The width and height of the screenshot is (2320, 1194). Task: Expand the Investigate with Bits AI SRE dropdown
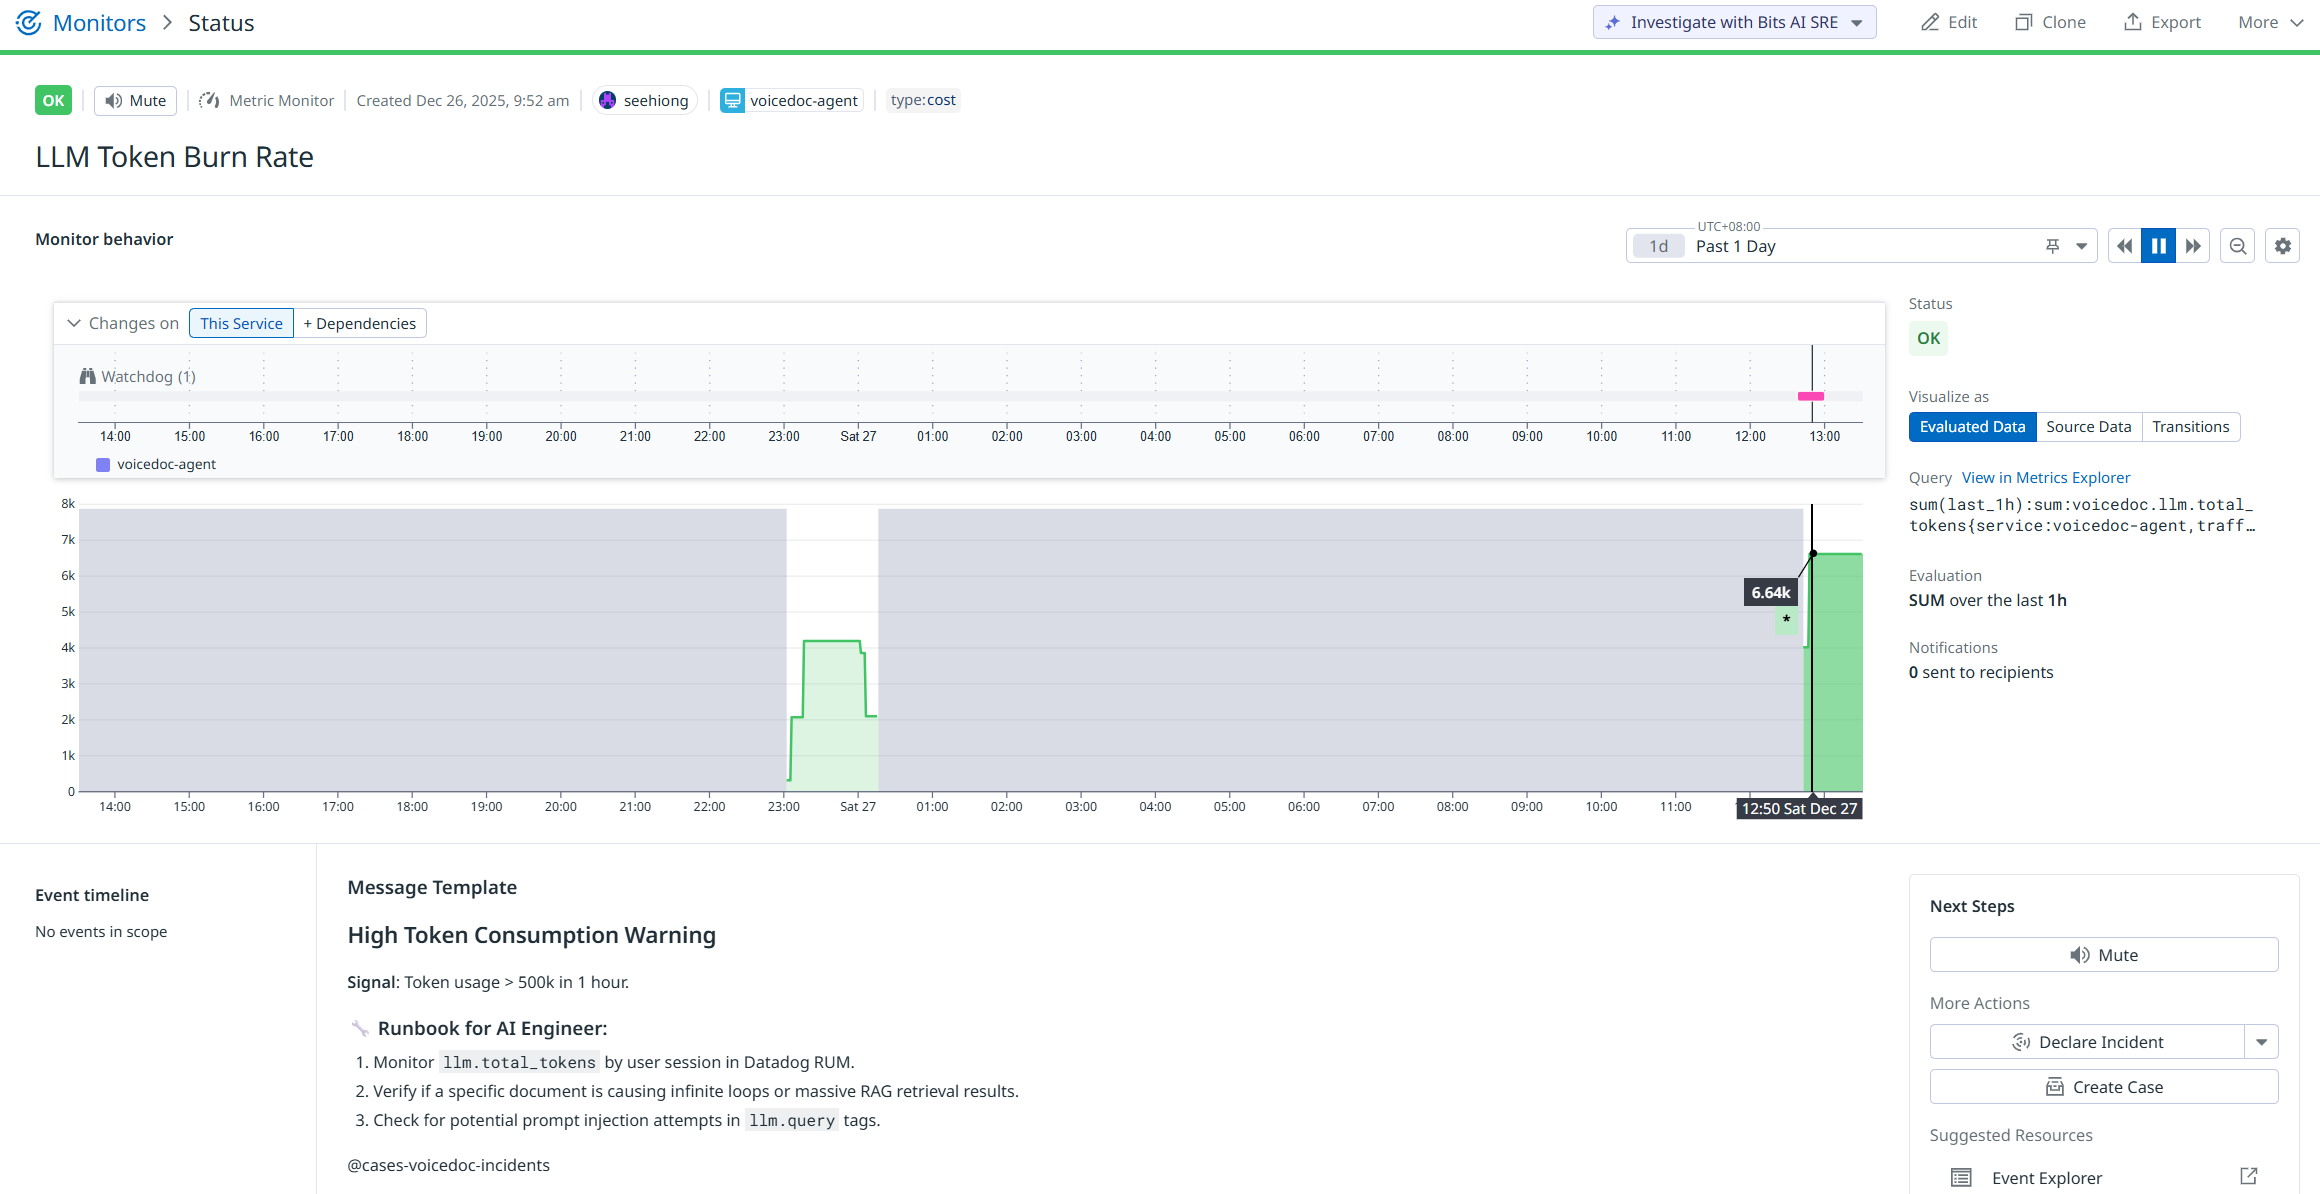pos(1858,21)
